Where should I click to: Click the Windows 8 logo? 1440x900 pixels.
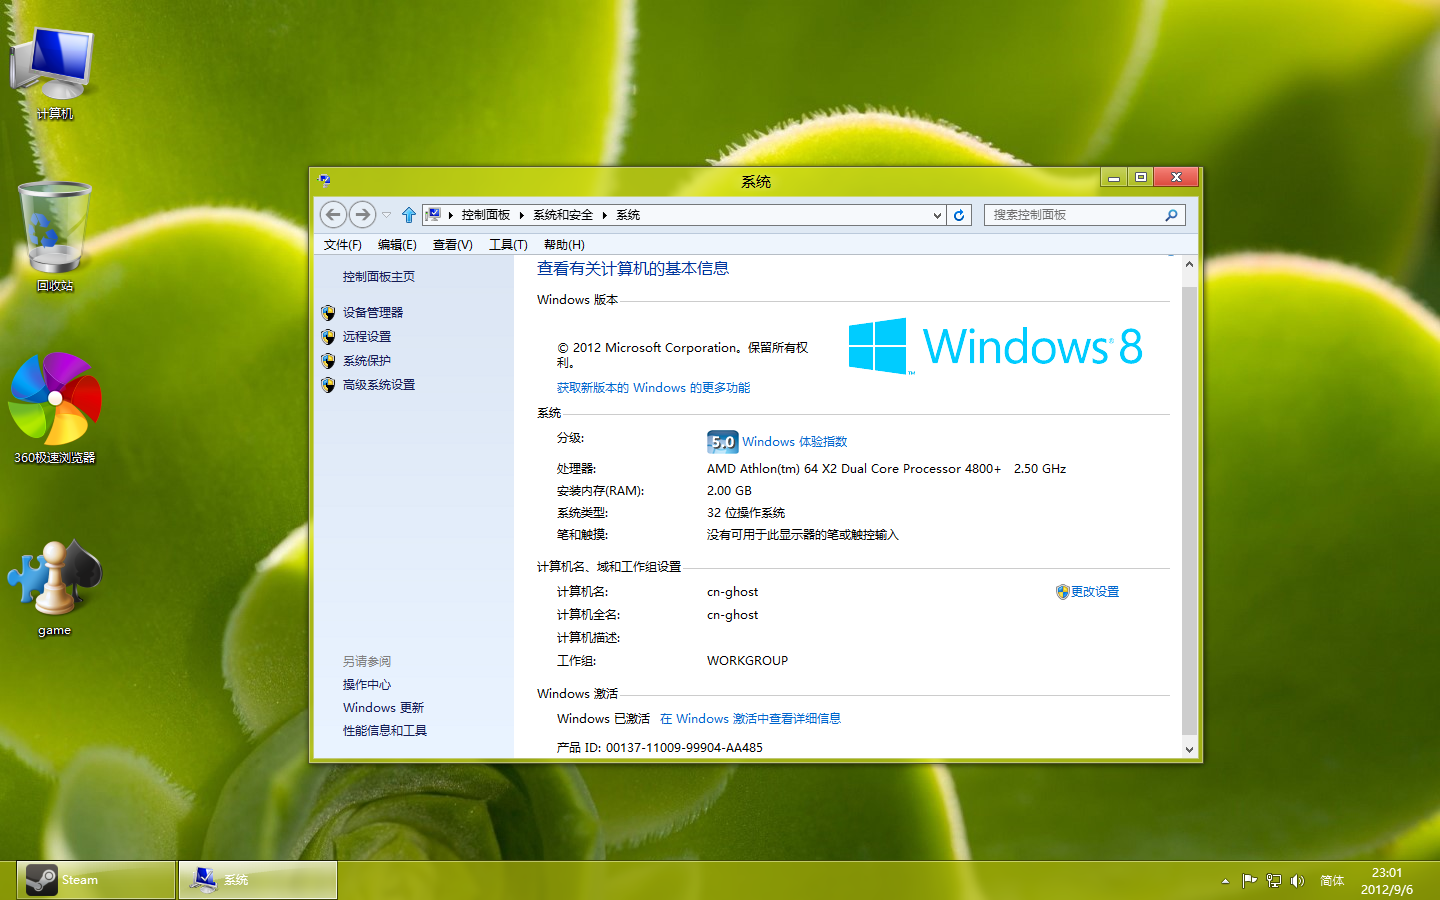click(x=995, y=346)
